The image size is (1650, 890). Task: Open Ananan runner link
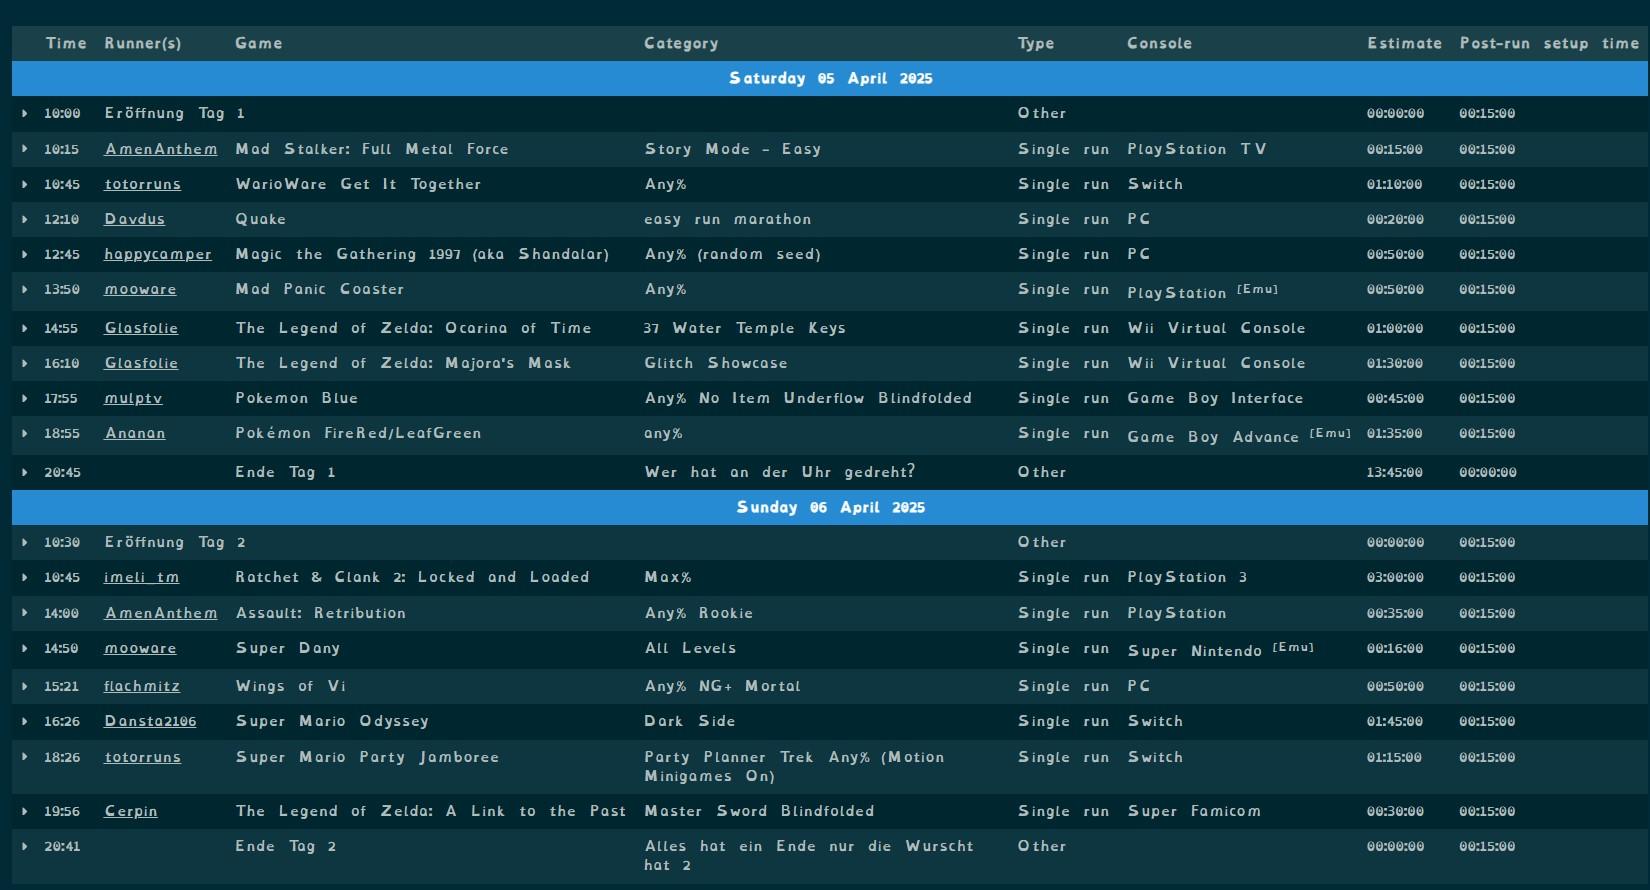pos(135,433)
